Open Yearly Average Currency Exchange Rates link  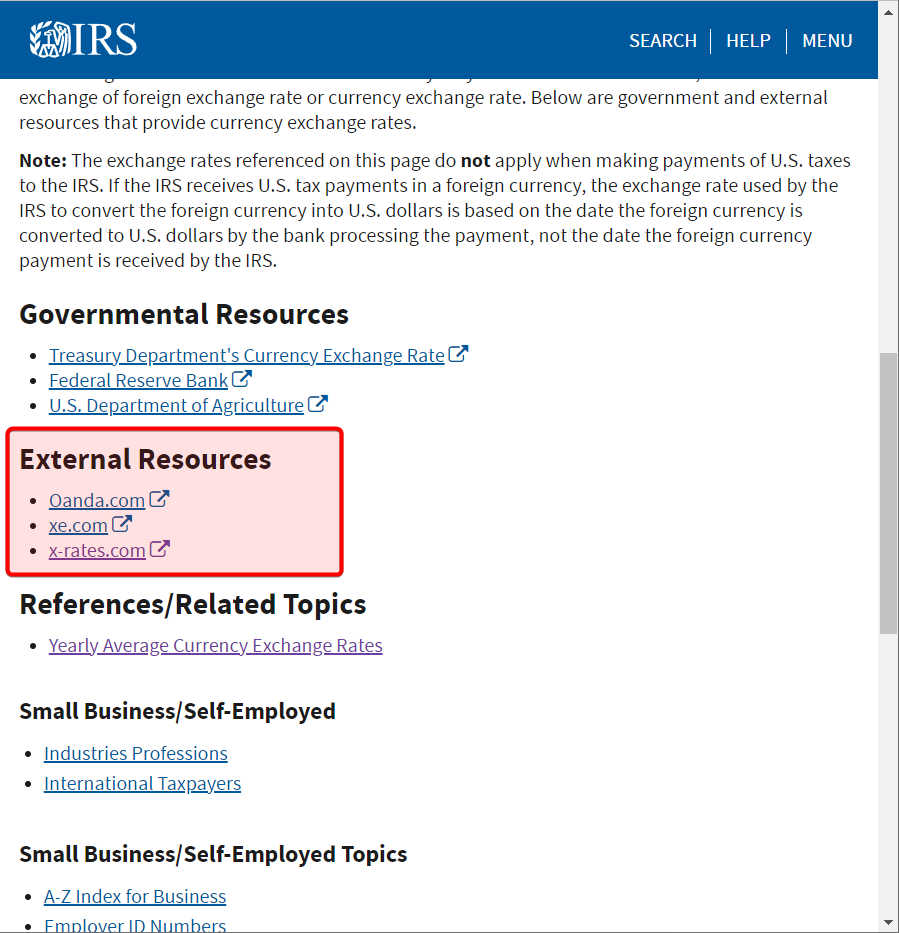215,646
